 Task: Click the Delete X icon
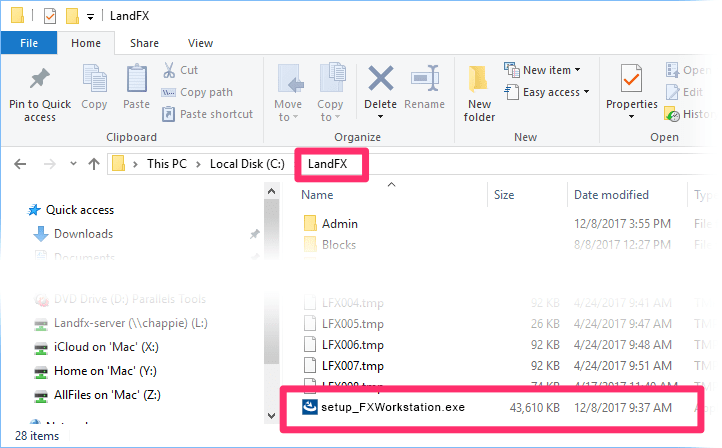click(x=381, y=78)
